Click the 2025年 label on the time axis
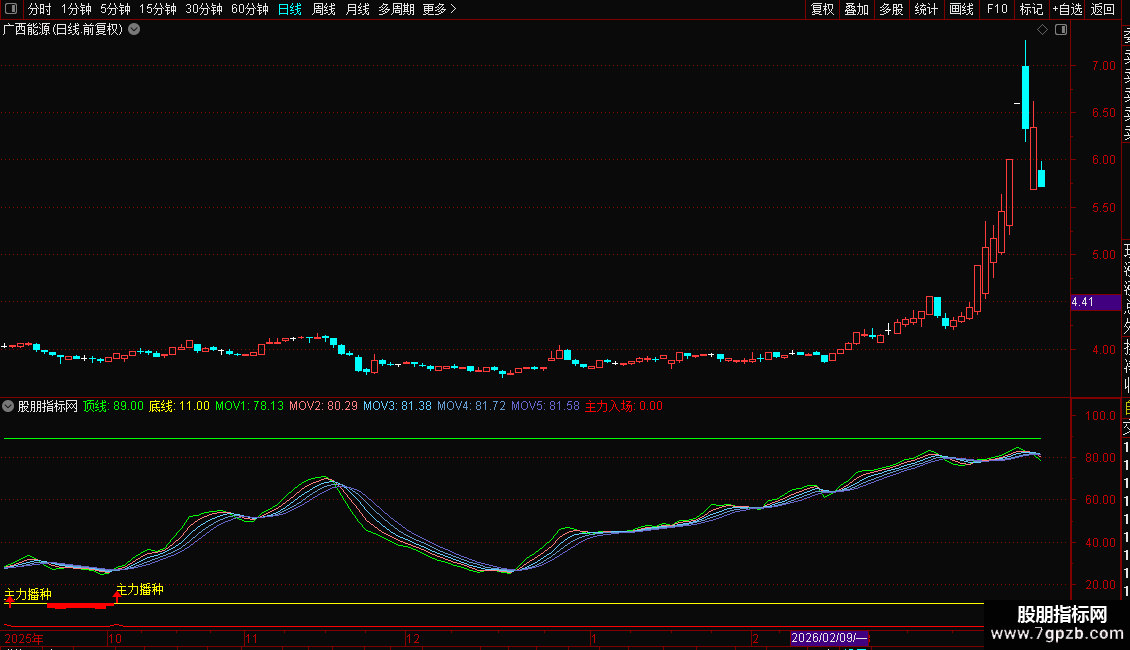The width and height of the screenshot is (1130, 650). (x=24, y=638)
